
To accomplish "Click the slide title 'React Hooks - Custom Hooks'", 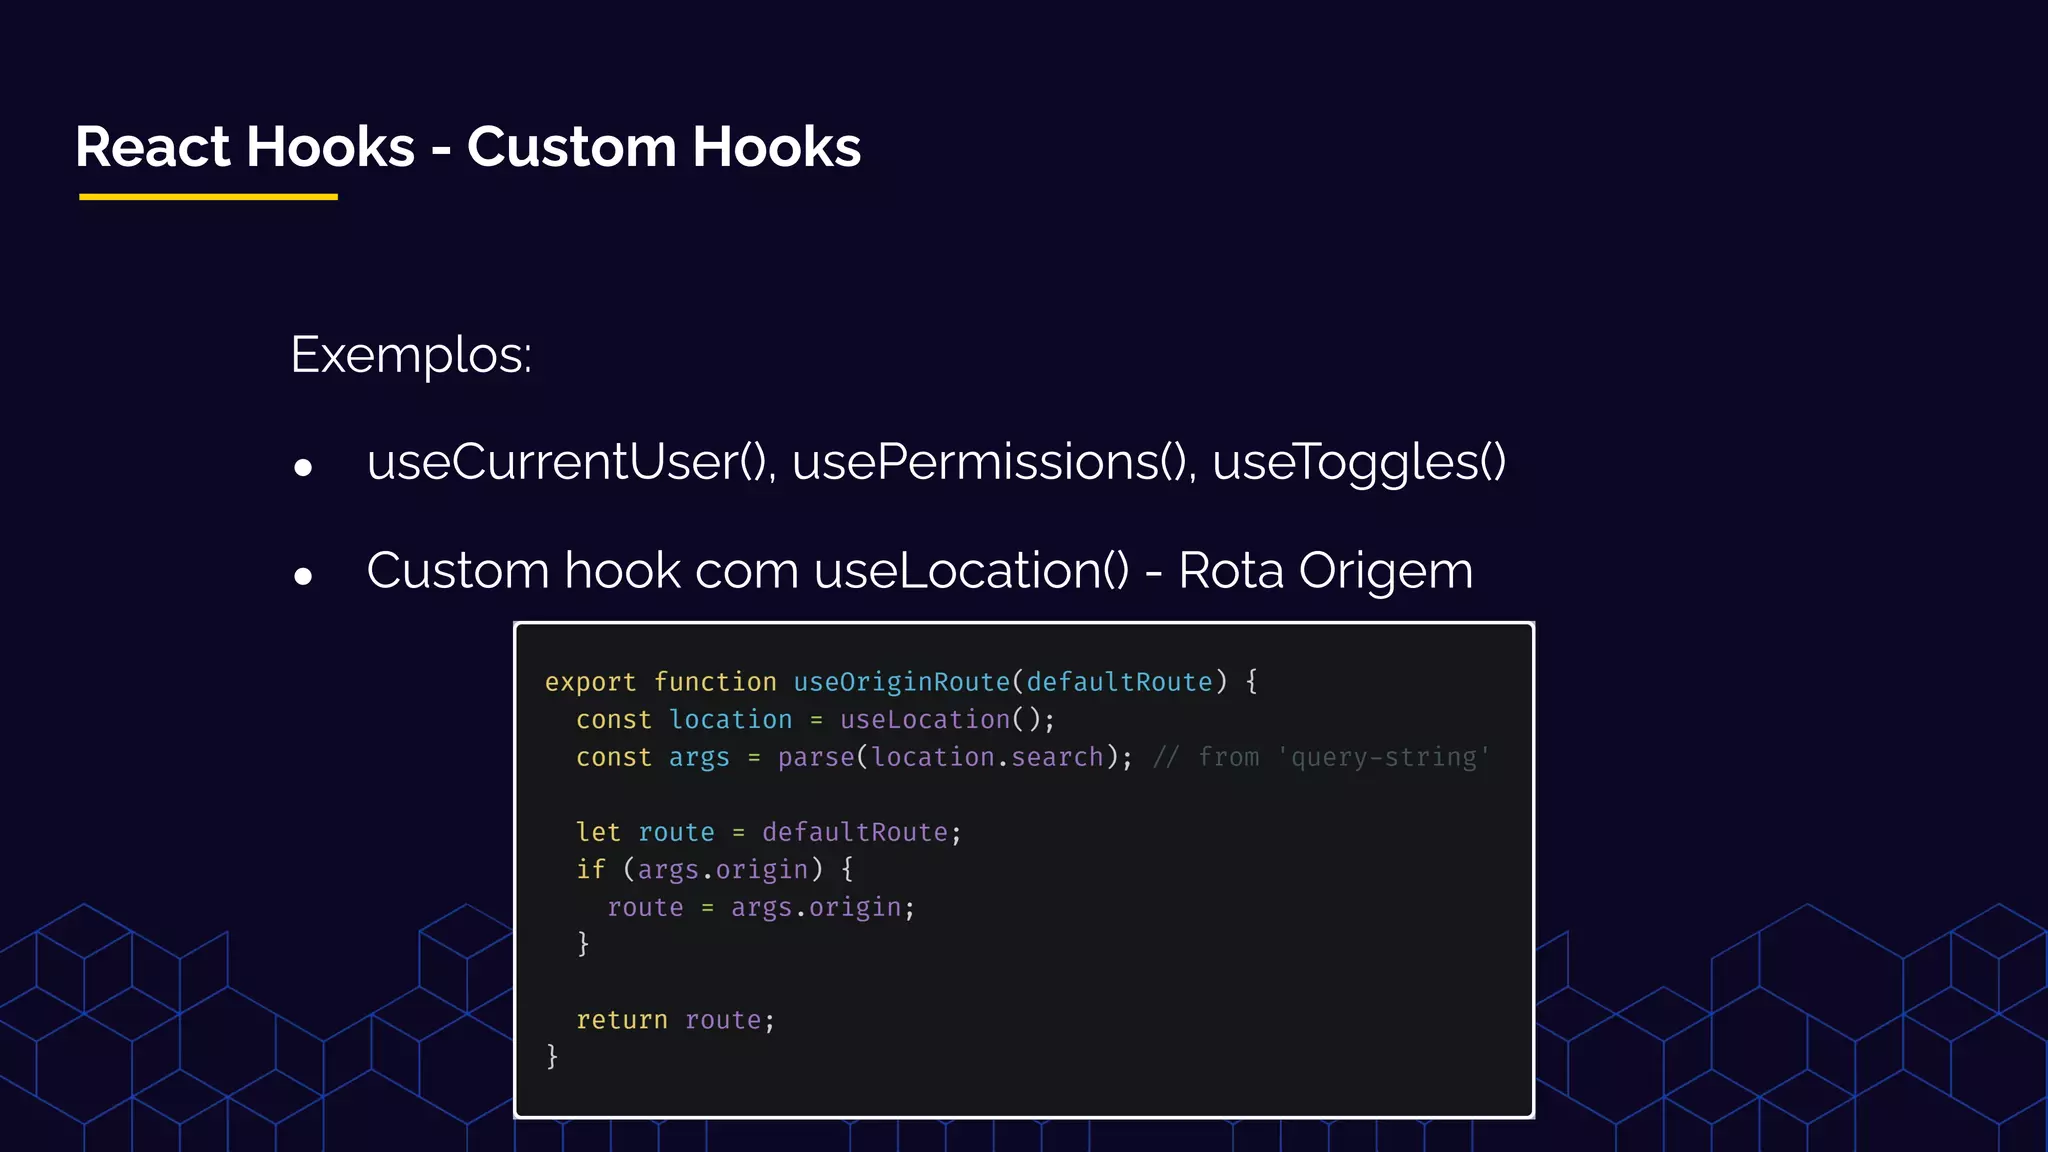I will click(468, 147).
